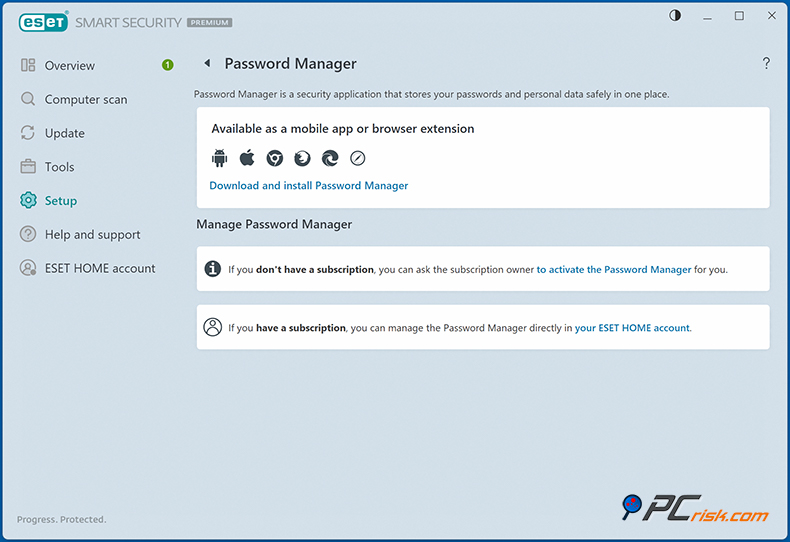Click the Safari compass icon
Viewport: 790px width, 542px height.
[x=357, y=158]
